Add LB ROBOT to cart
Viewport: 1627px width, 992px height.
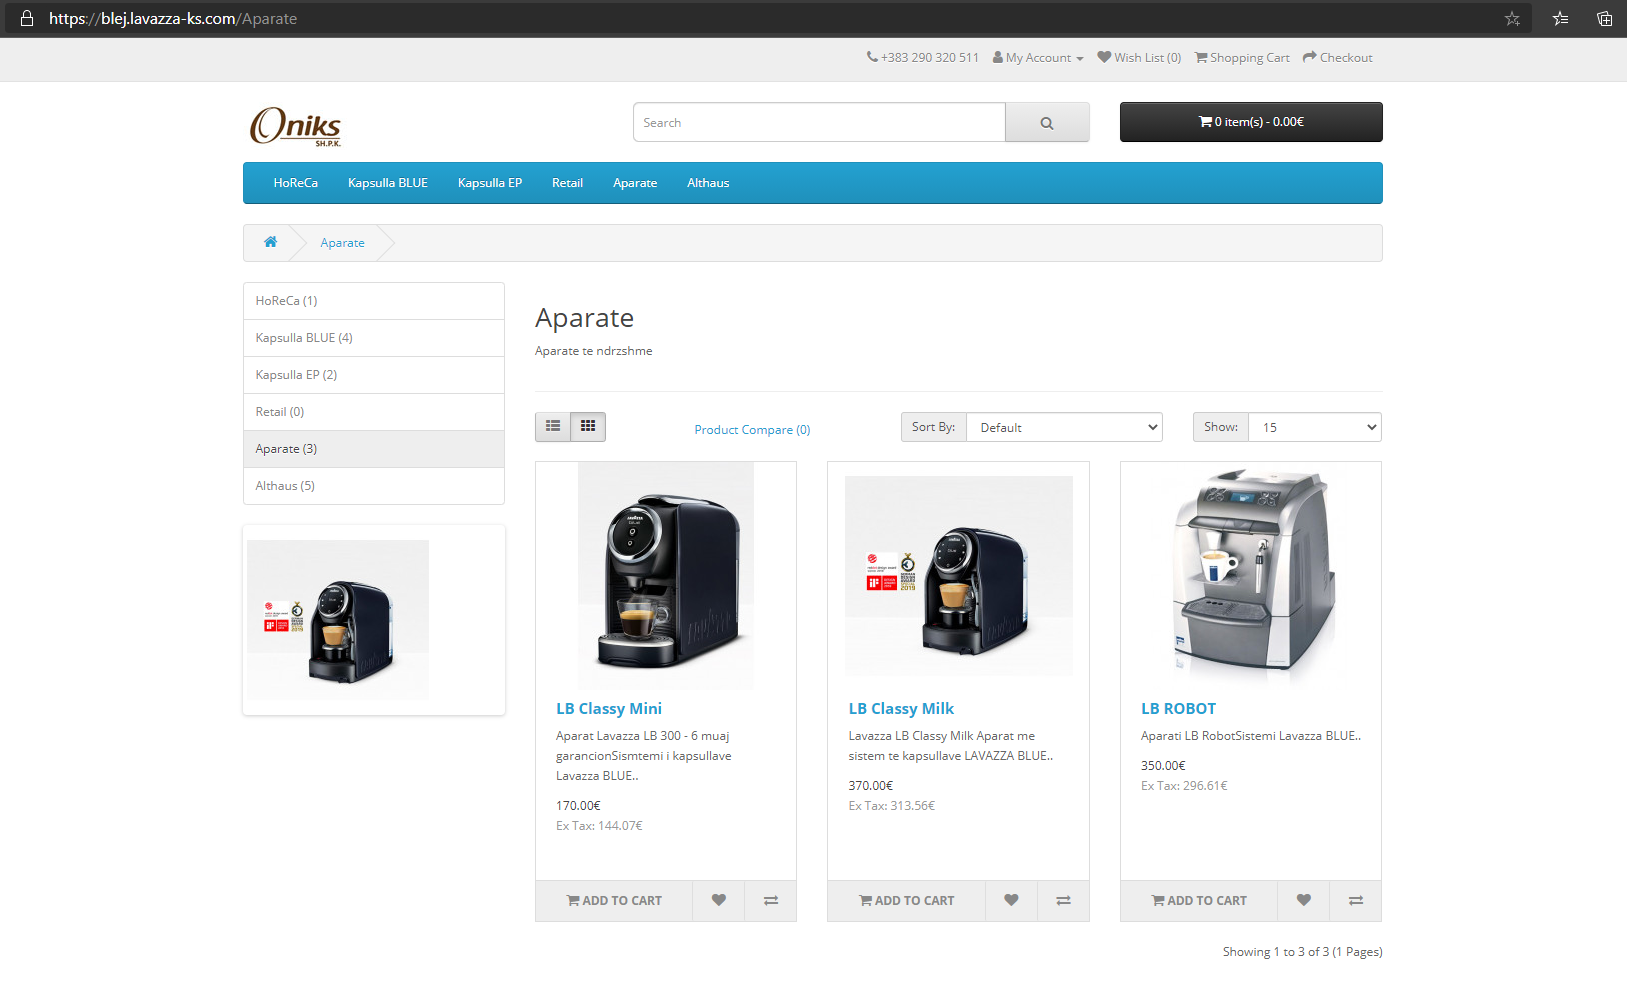click(x=1199, y=900)
